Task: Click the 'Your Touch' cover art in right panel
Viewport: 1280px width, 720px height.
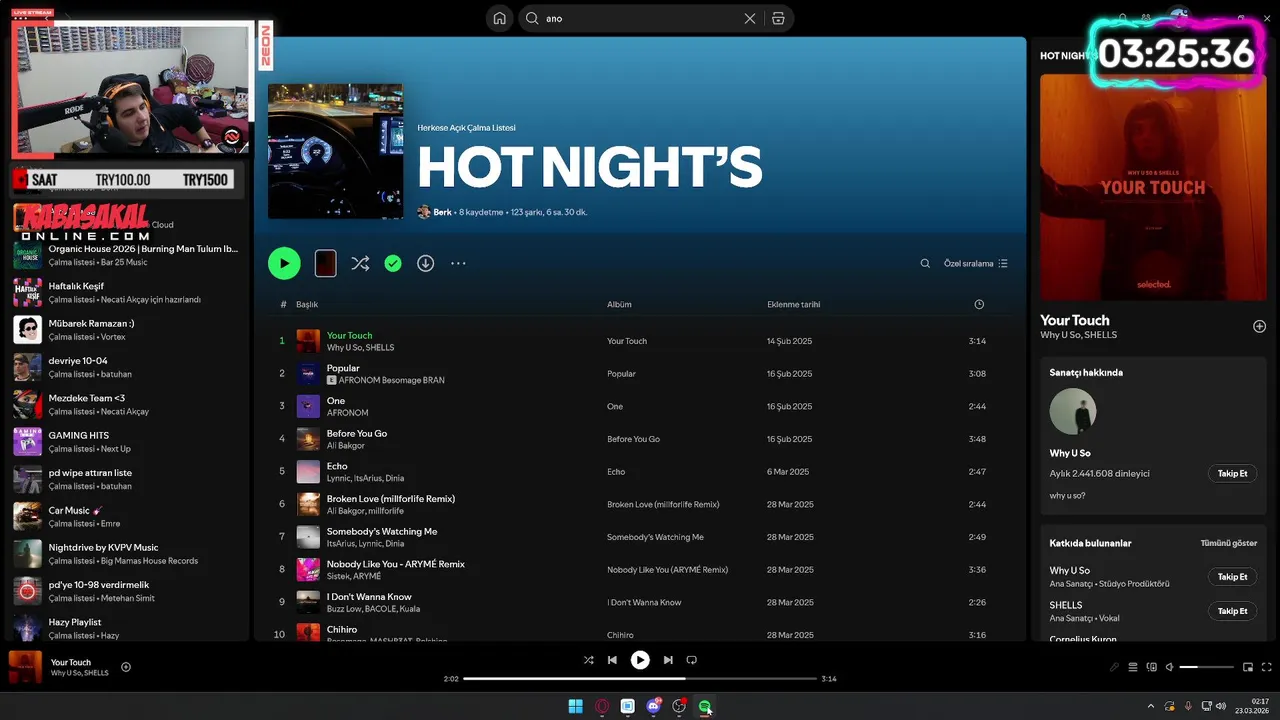Action: [1153, 187]
